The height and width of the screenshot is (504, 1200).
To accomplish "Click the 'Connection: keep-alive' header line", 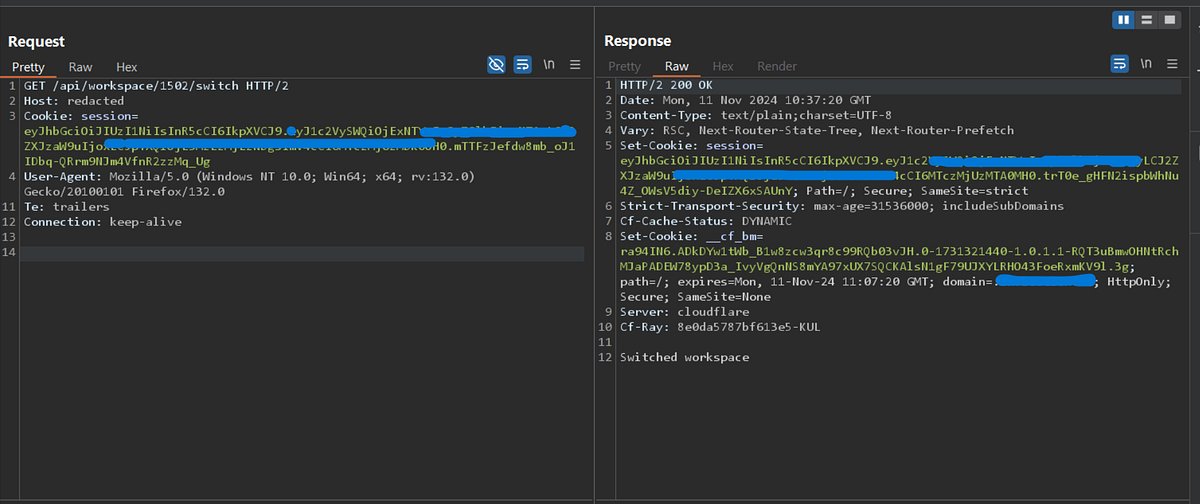I will (103, 222).
